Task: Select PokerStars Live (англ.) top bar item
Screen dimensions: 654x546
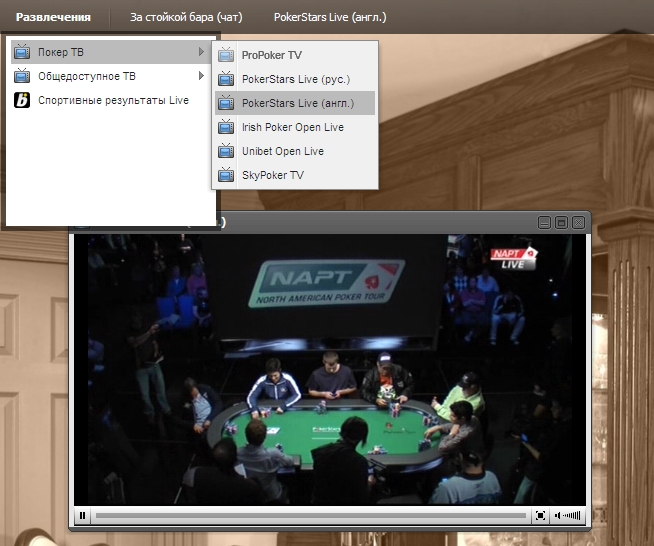Action: click(x=330, y=17)
